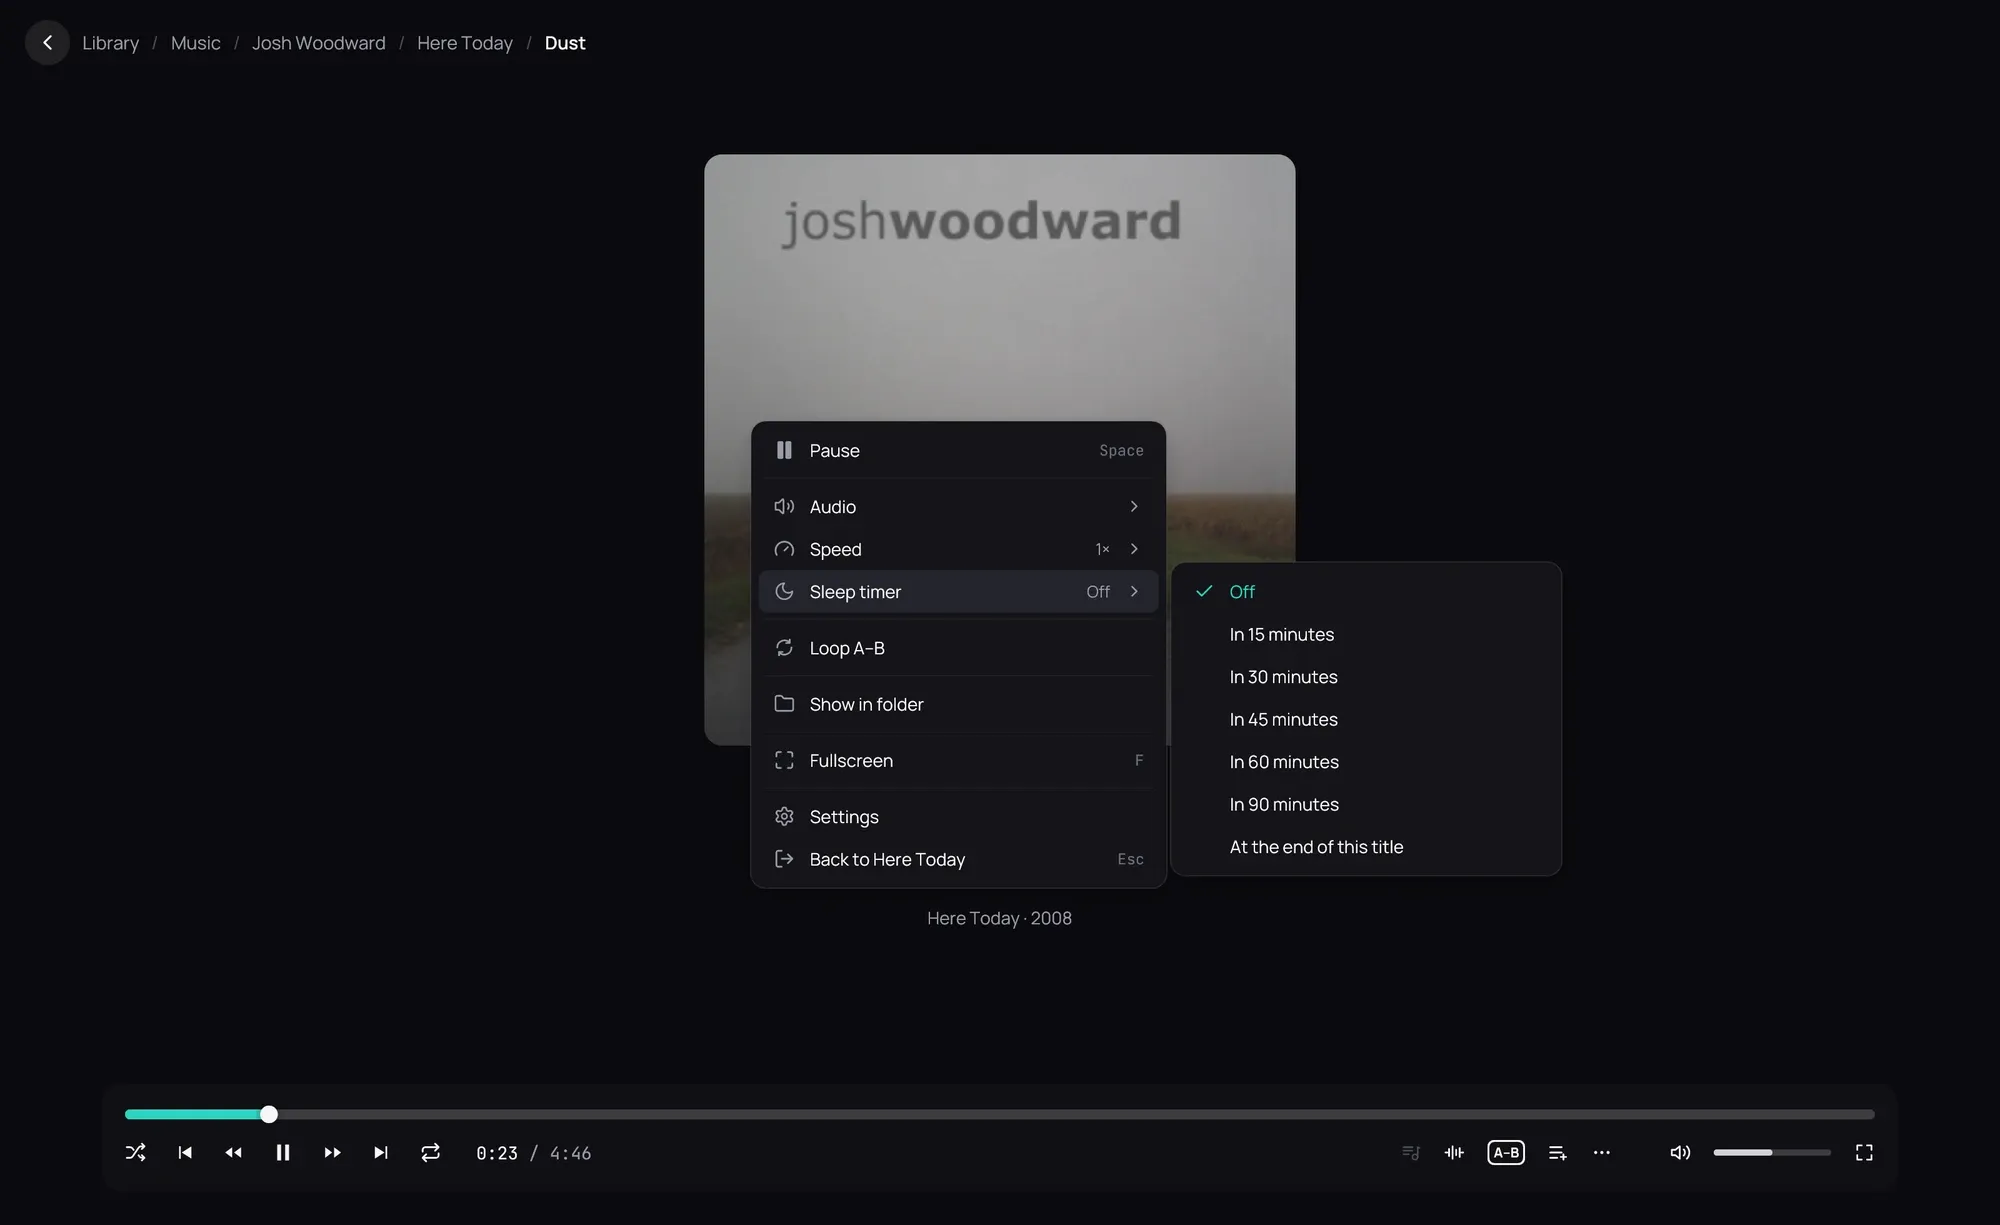Pause playback from the control bar
The width and height of the screenshot is (2000, 1225).
pos(283,1153)
